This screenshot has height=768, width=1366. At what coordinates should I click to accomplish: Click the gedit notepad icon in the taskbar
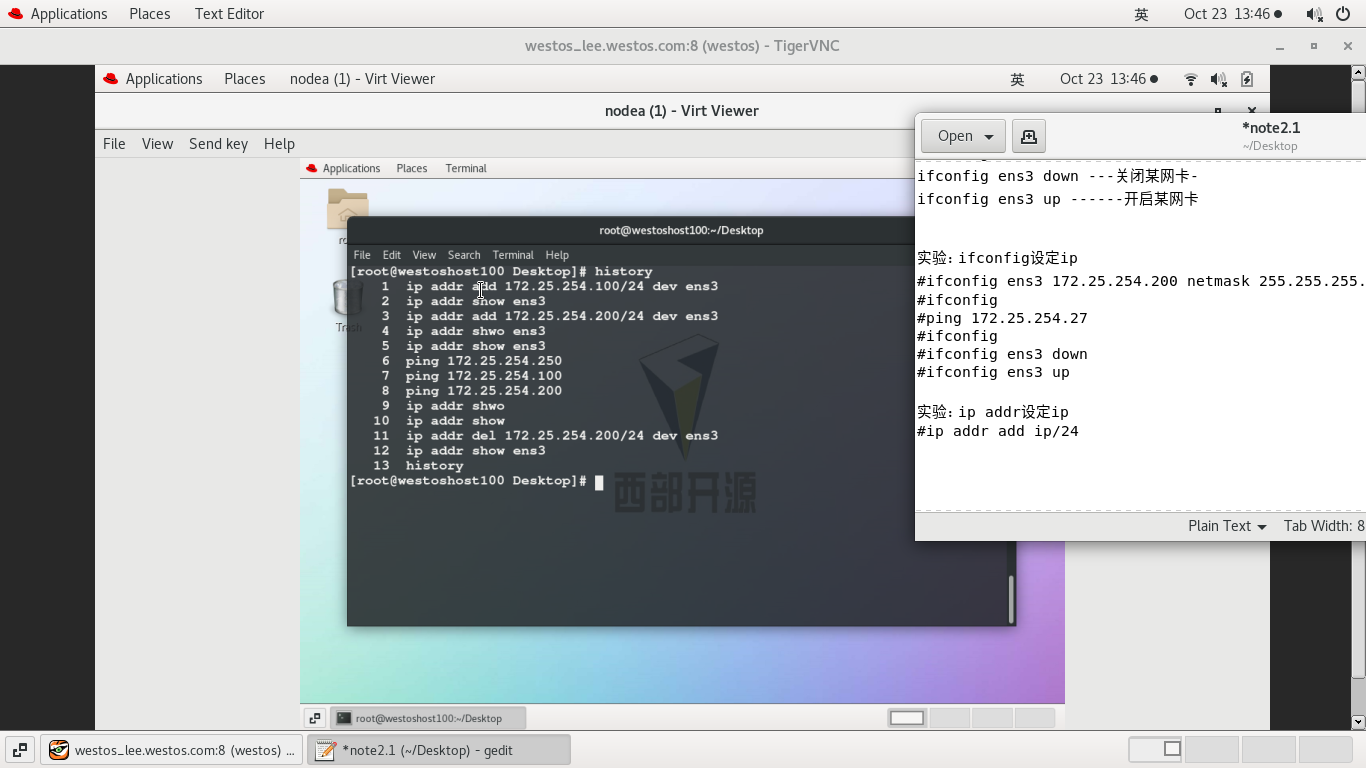[x=325, y=749]
